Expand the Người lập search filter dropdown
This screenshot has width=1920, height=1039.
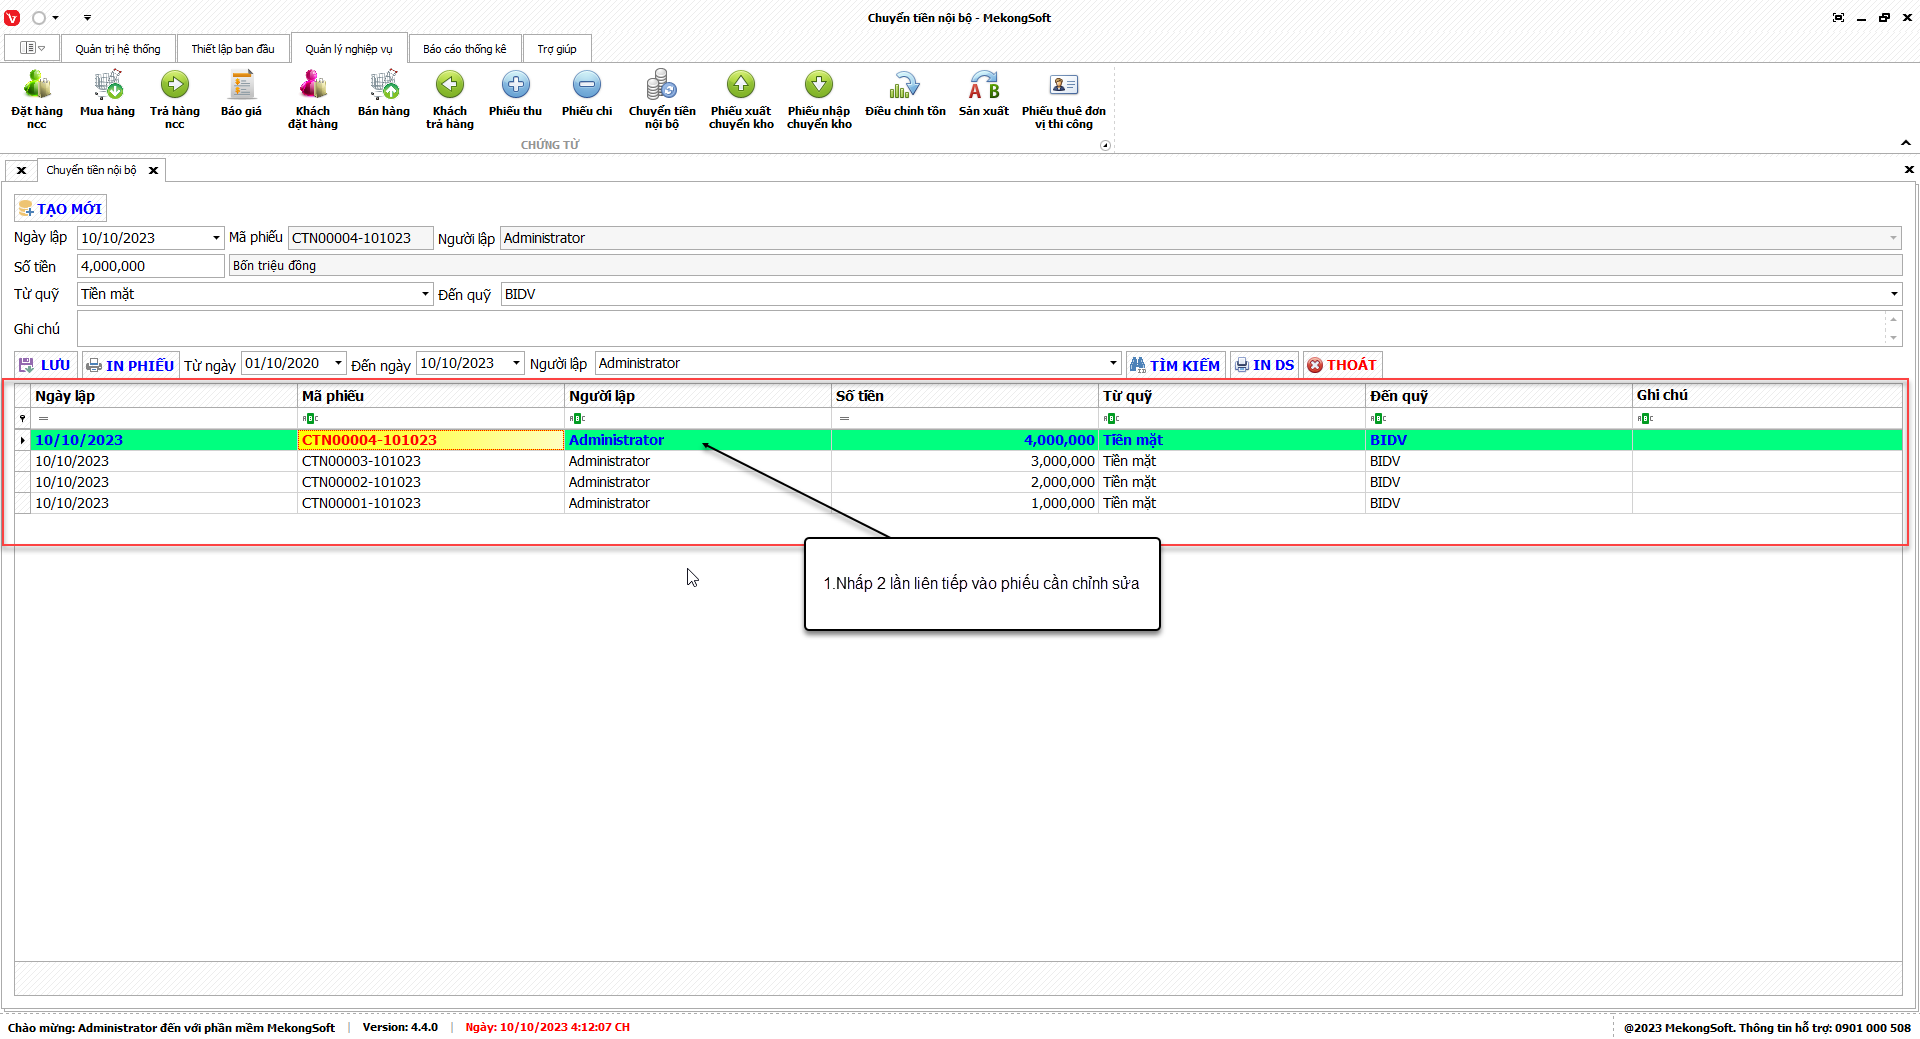[1113, 363]
